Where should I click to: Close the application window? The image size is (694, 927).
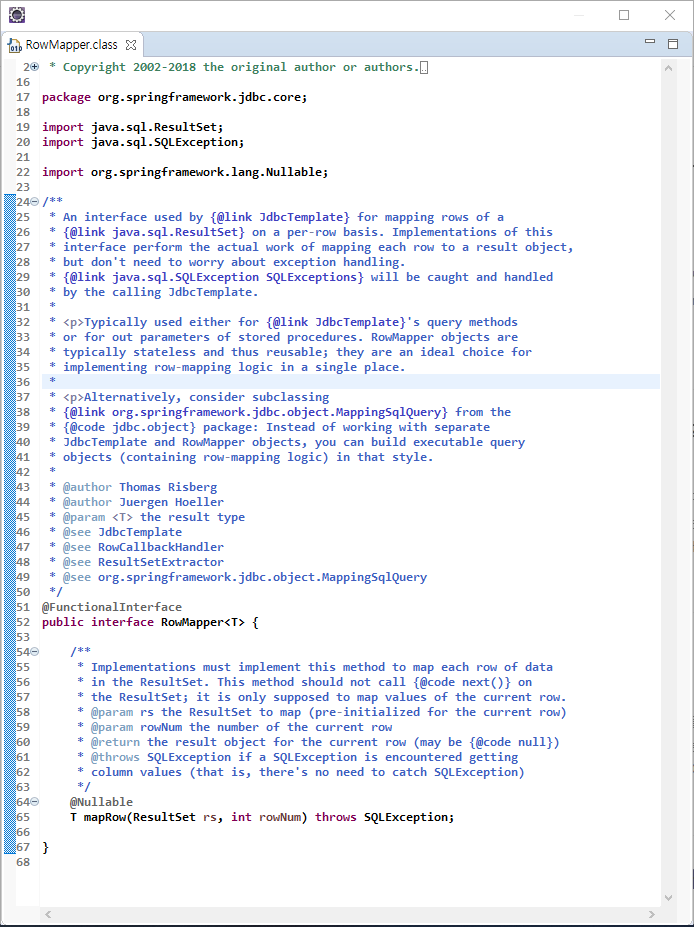click(x=670, y=15)
